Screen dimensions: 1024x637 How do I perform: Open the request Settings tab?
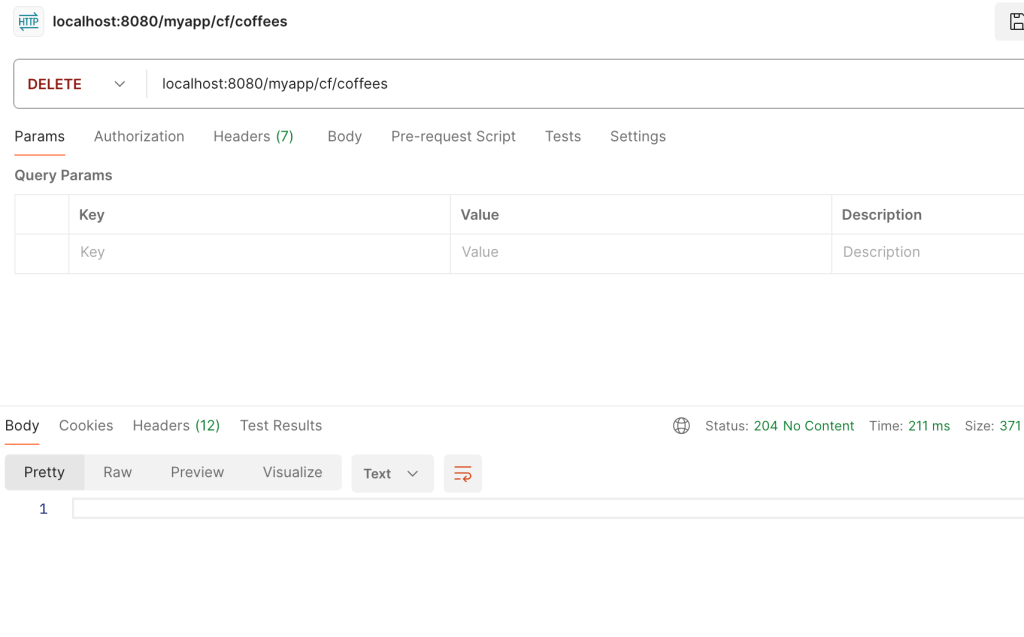pos(637,137)
